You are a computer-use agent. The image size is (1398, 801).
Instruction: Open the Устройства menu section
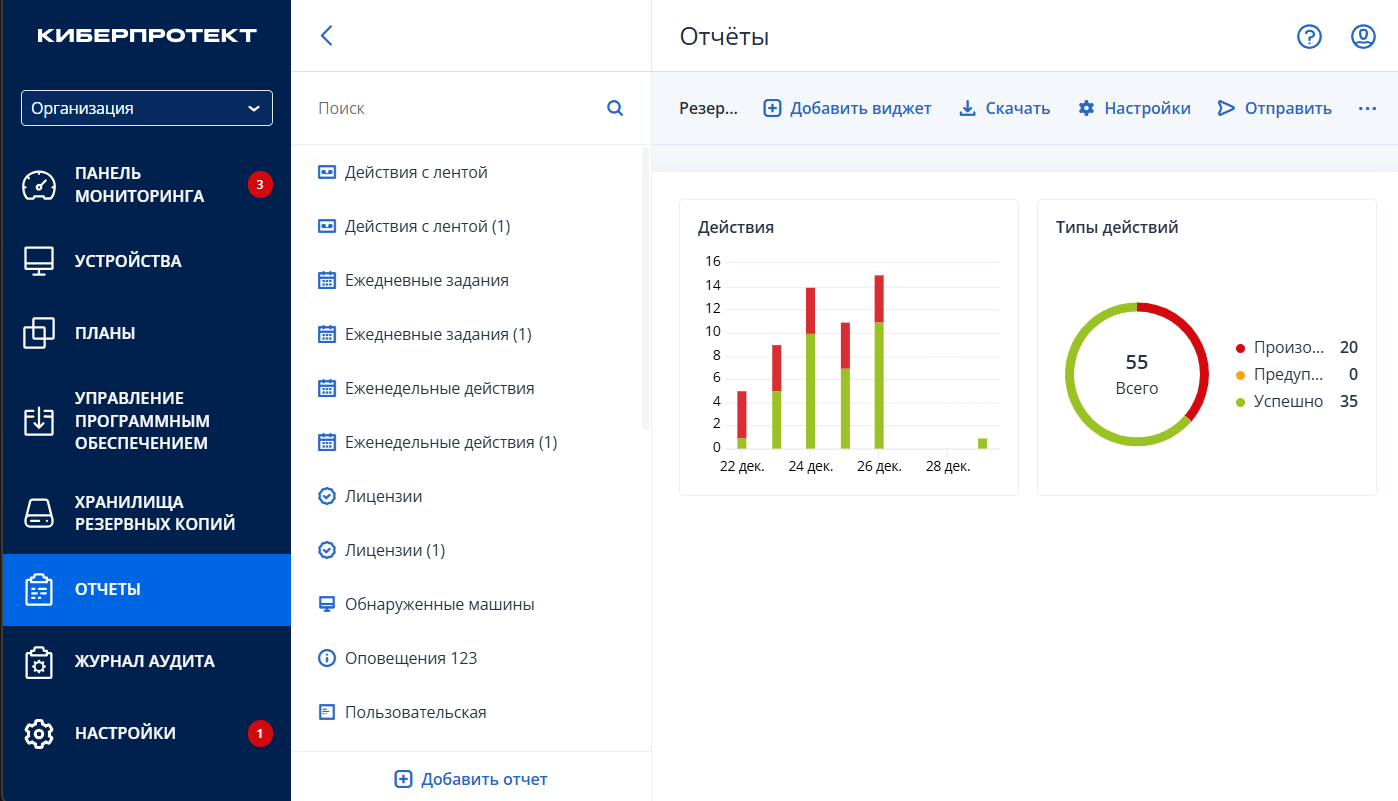(147, 261)
